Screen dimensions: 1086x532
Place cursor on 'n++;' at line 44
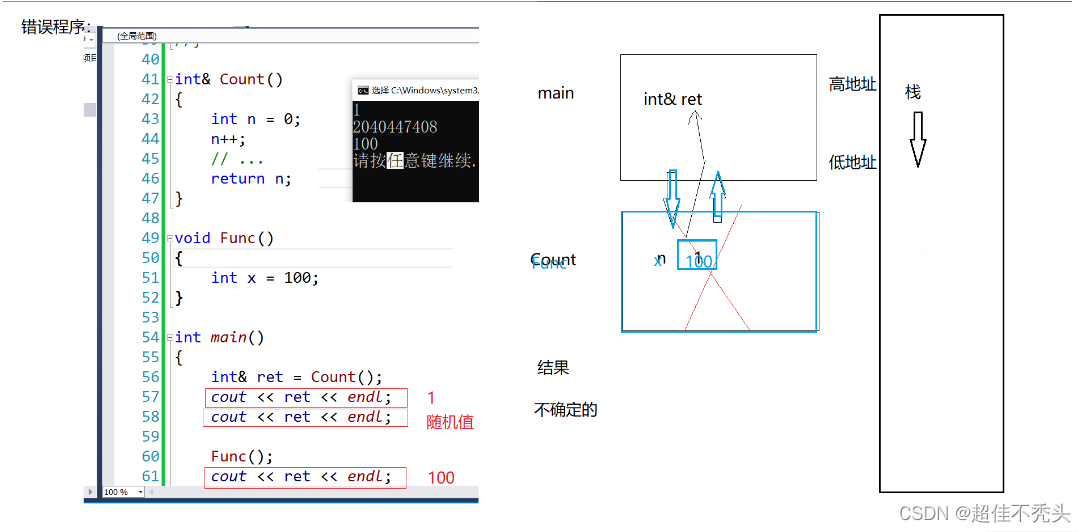click(229, 139)
